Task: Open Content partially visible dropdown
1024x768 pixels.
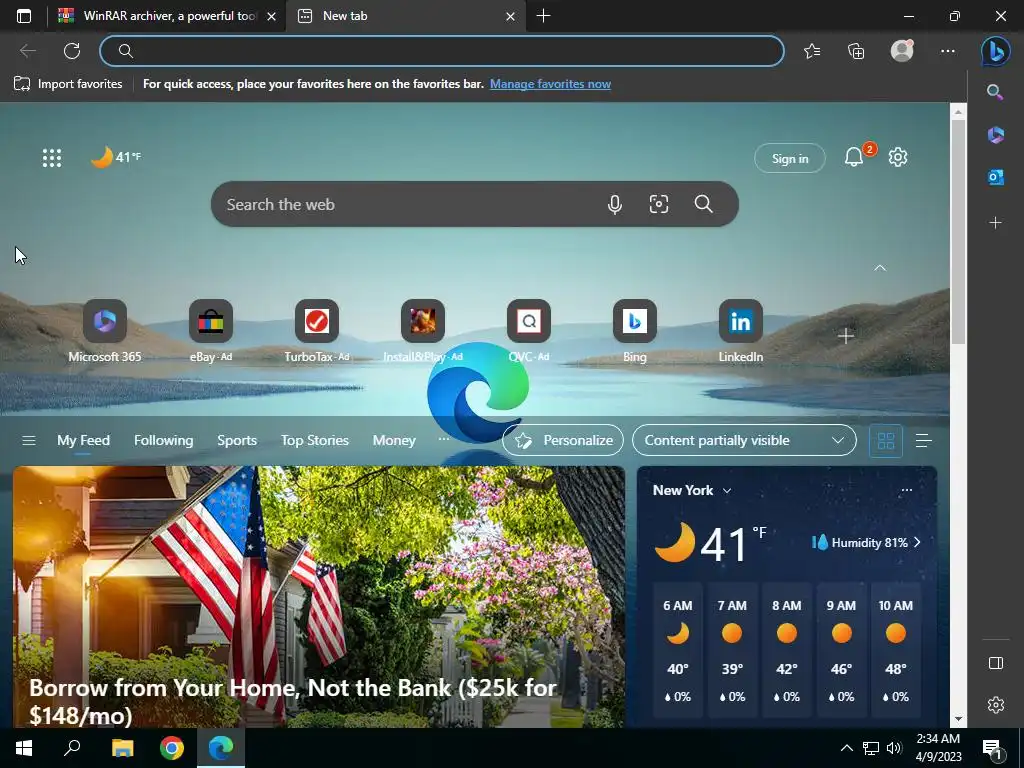Action: pyautogui.click(x=744, y=441)
